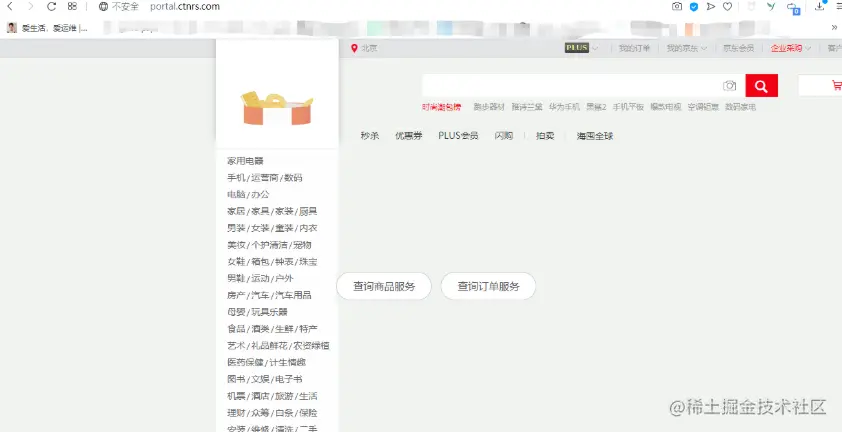Select category 男鞋/运动/户外
The width and height of the screenshot is (842, 432).
pos(260,278)
